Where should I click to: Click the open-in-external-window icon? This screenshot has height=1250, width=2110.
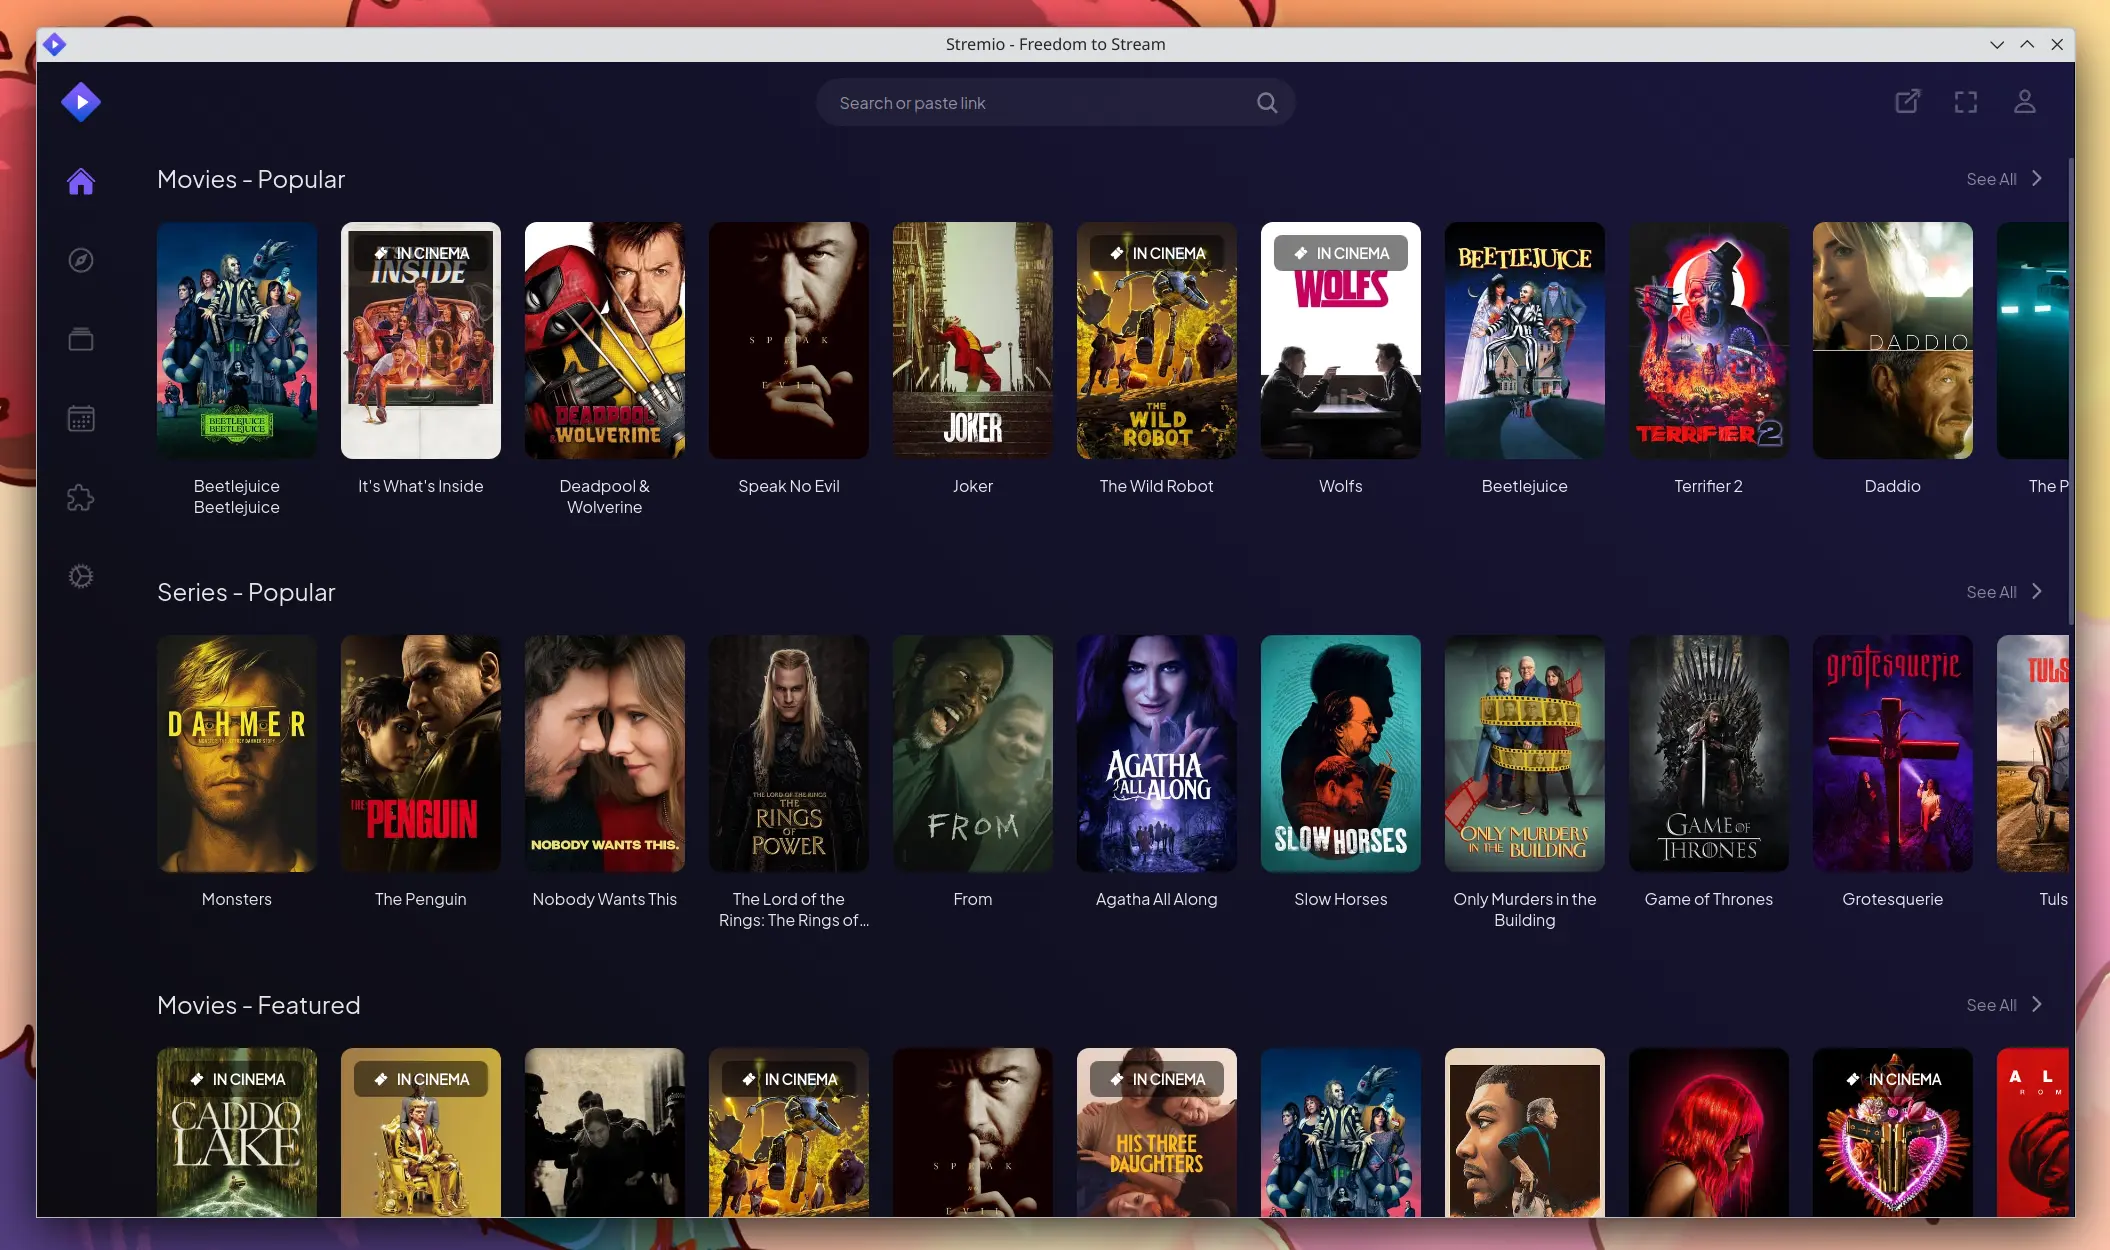1908,102
